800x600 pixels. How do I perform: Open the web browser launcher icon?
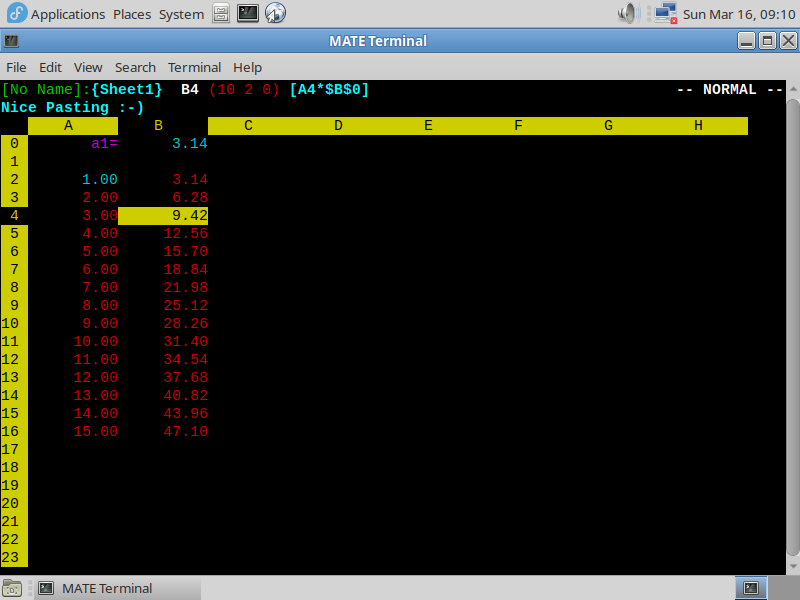[275, 14]
